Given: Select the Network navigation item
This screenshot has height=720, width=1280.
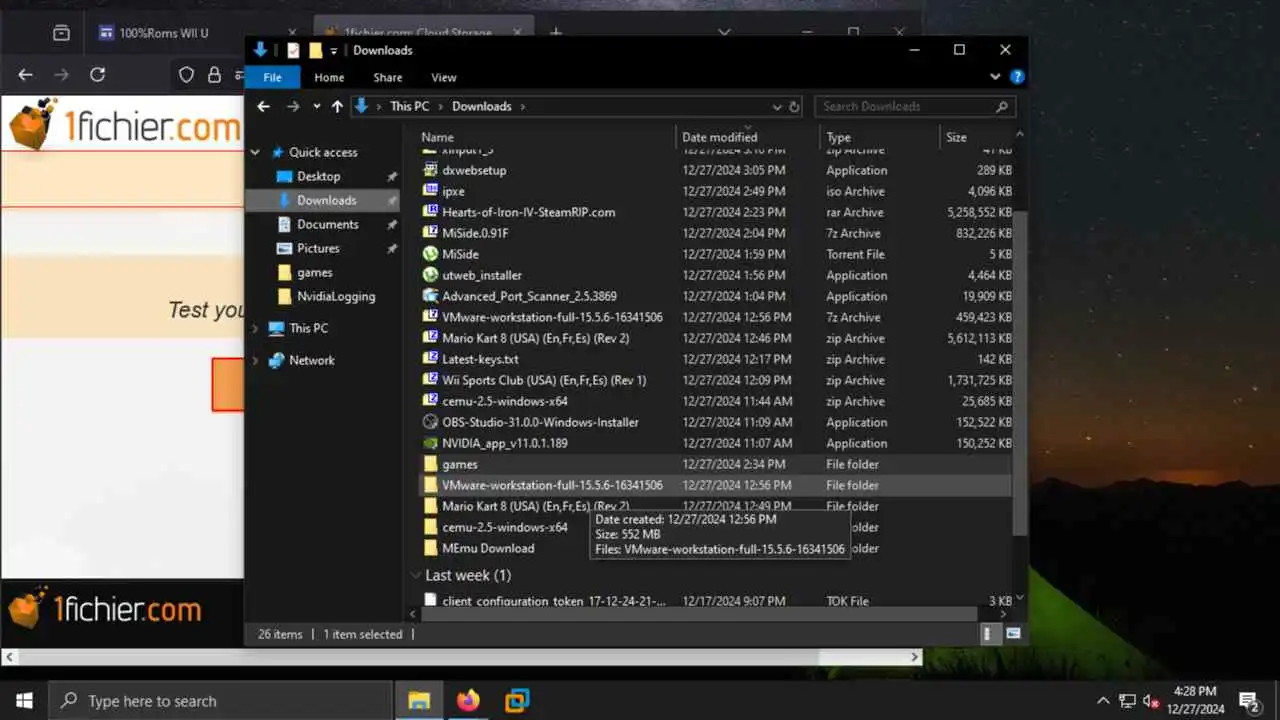Looking at the screenshot, I should click(x=311, y=360).
